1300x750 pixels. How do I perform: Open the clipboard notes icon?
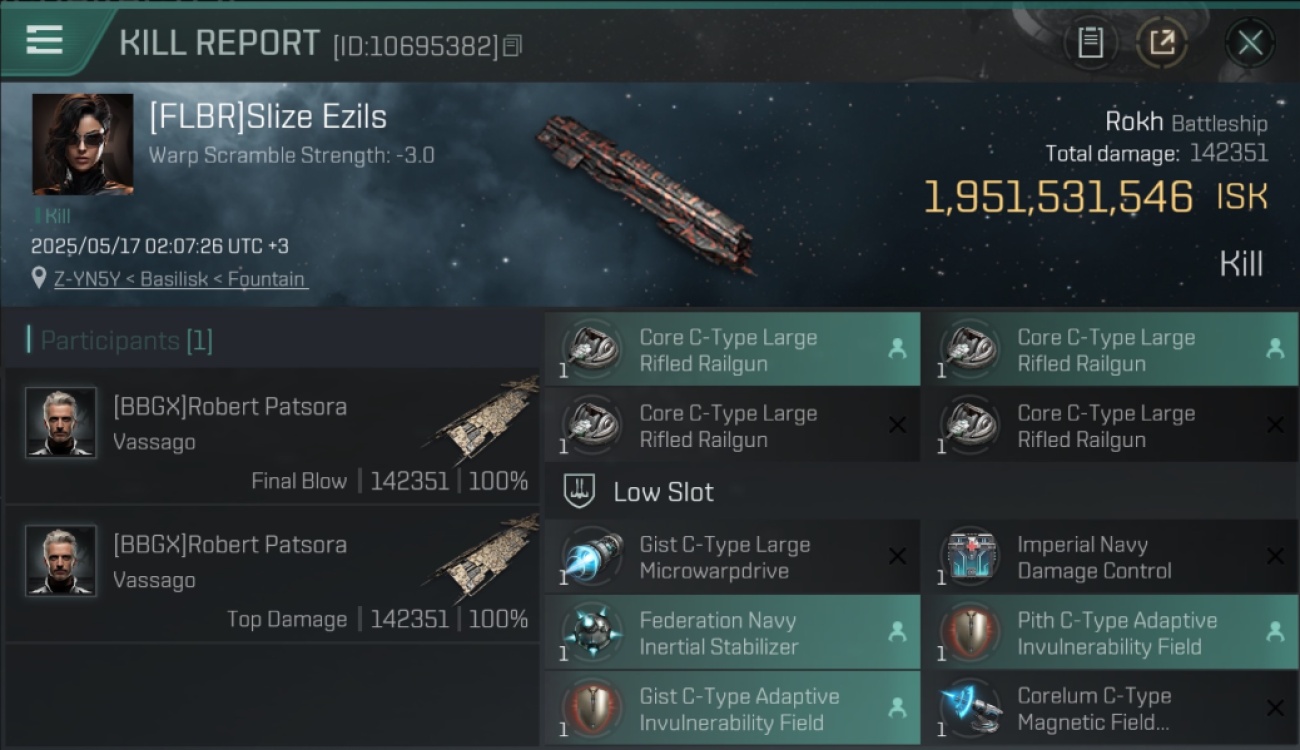coord(1090,42)
